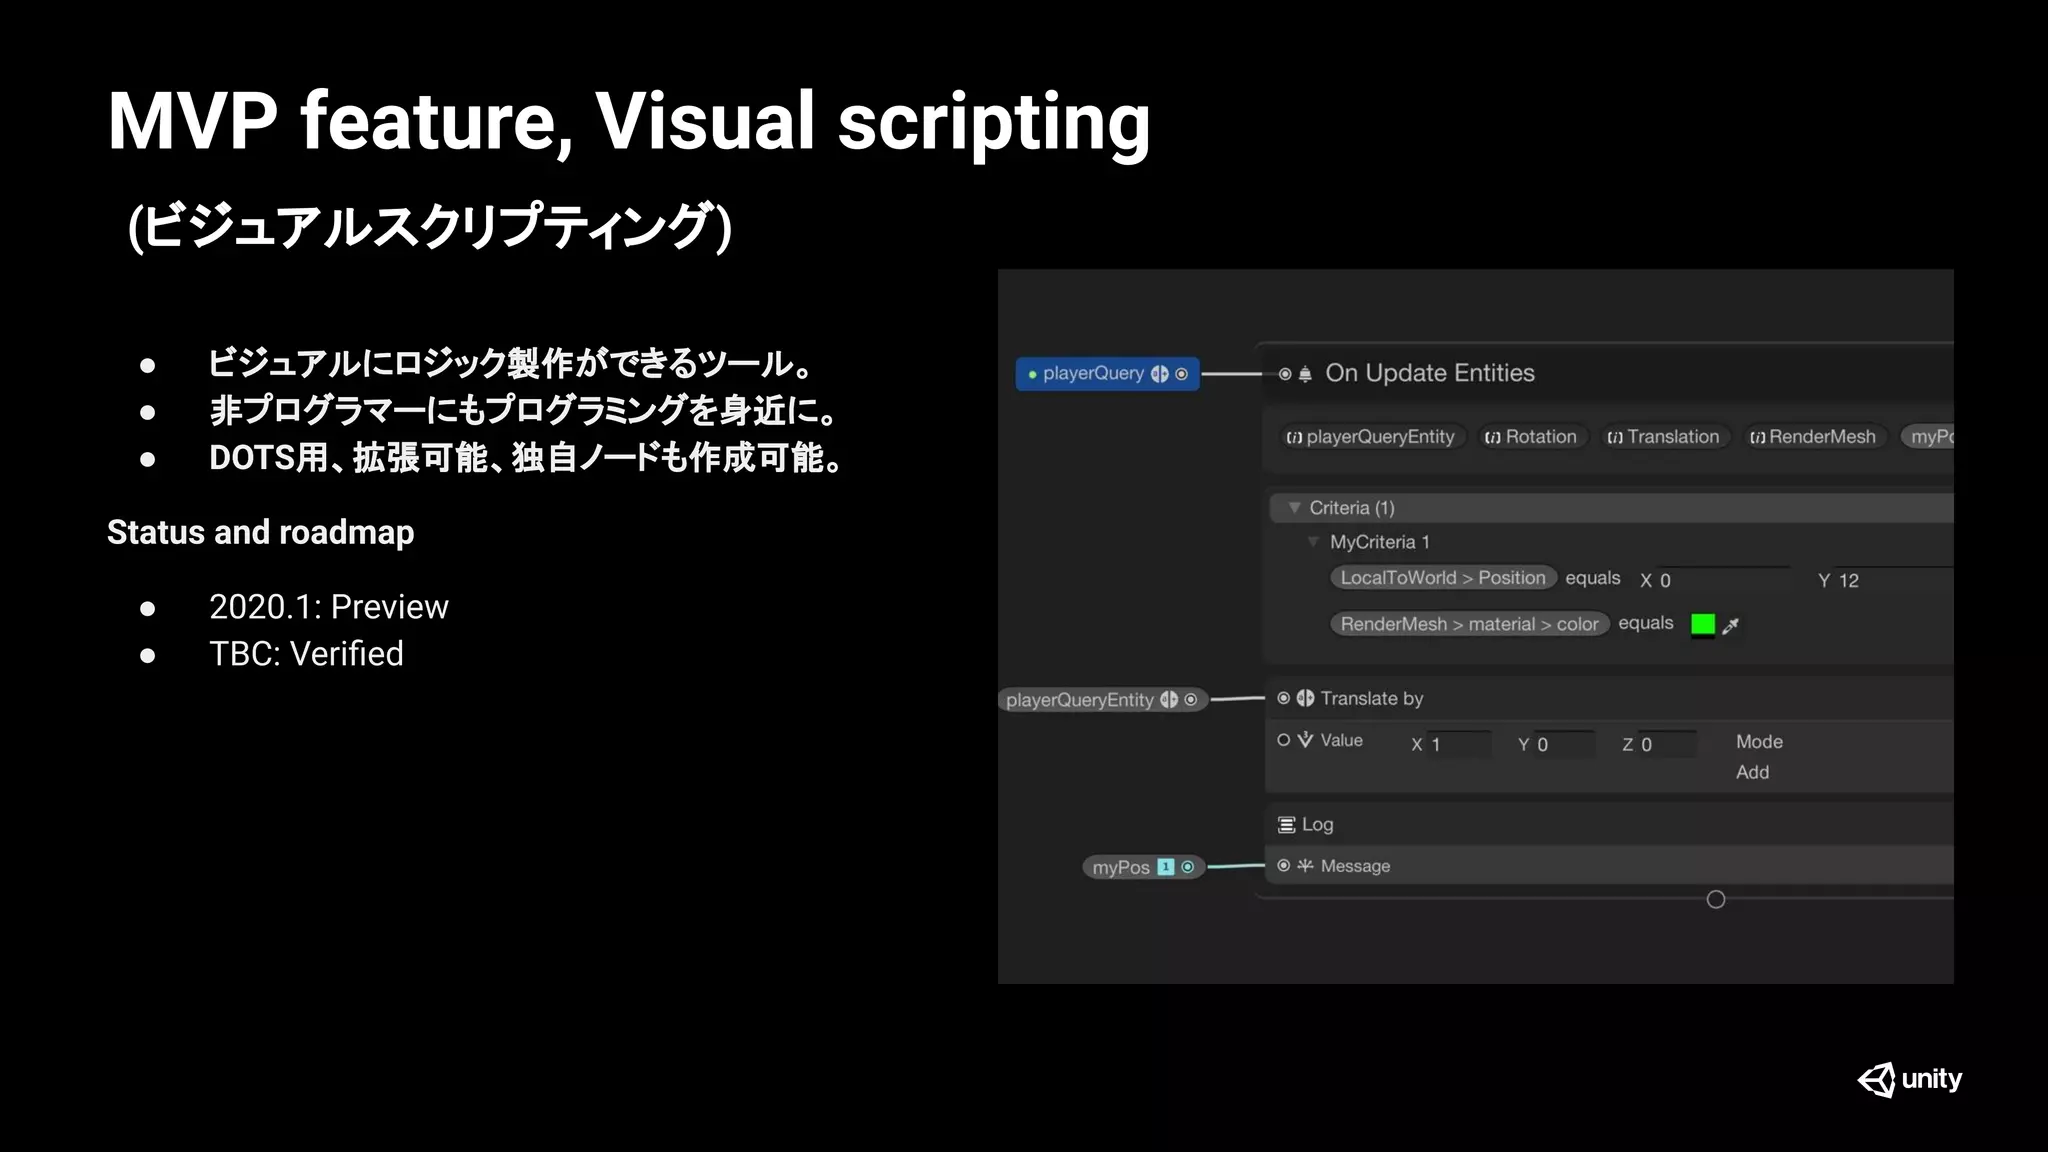Click the myPos output port
This screenshot has width=2048, height=1152.
pyautogui.click(x=1188, y=867)
